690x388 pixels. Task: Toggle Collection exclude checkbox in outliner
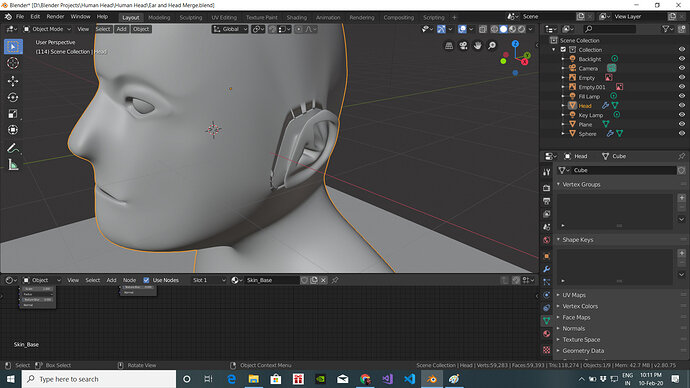tap(563, 50)
